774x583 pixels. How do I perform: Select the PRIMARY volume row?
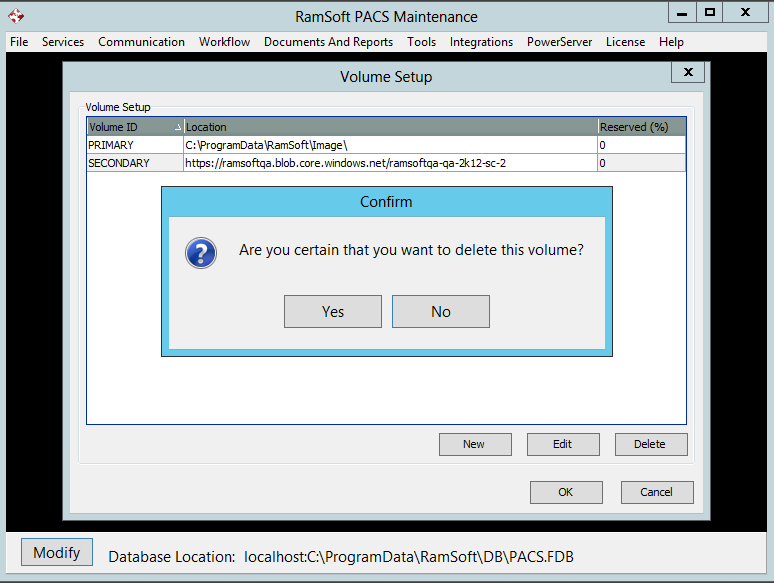pyautogui.click(x=134, y=145)
